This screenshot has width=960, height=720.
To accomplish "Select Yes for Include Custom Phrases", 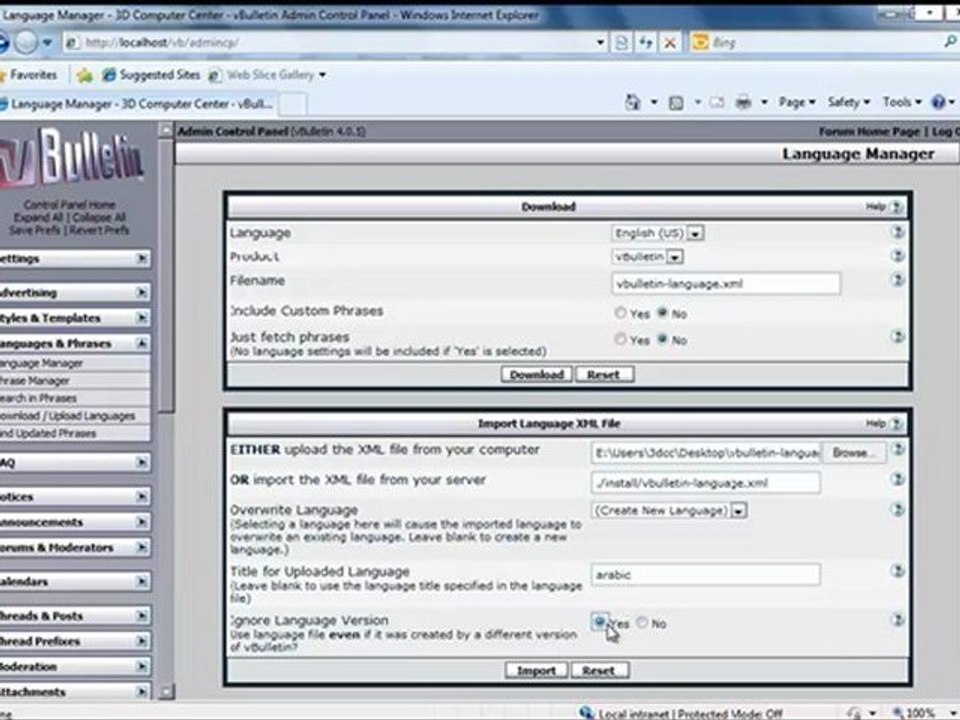I will click(x=620, y=313).
